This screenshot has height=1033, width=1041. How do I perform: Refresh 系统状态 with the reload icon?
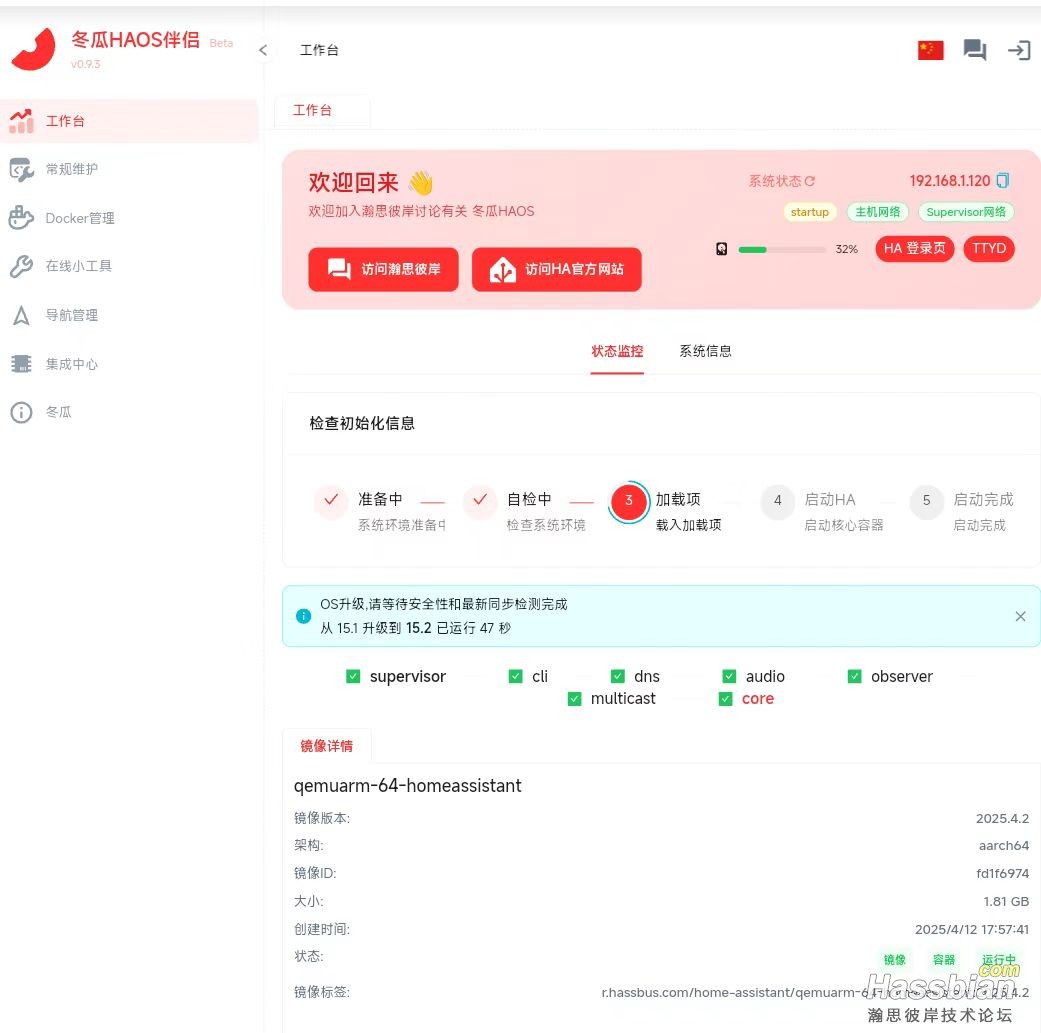click(x=810, y=181)
